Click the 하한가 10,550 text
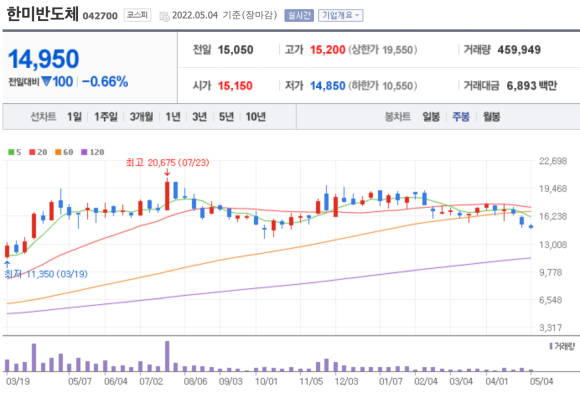The image size is (580, 393). 383,86
